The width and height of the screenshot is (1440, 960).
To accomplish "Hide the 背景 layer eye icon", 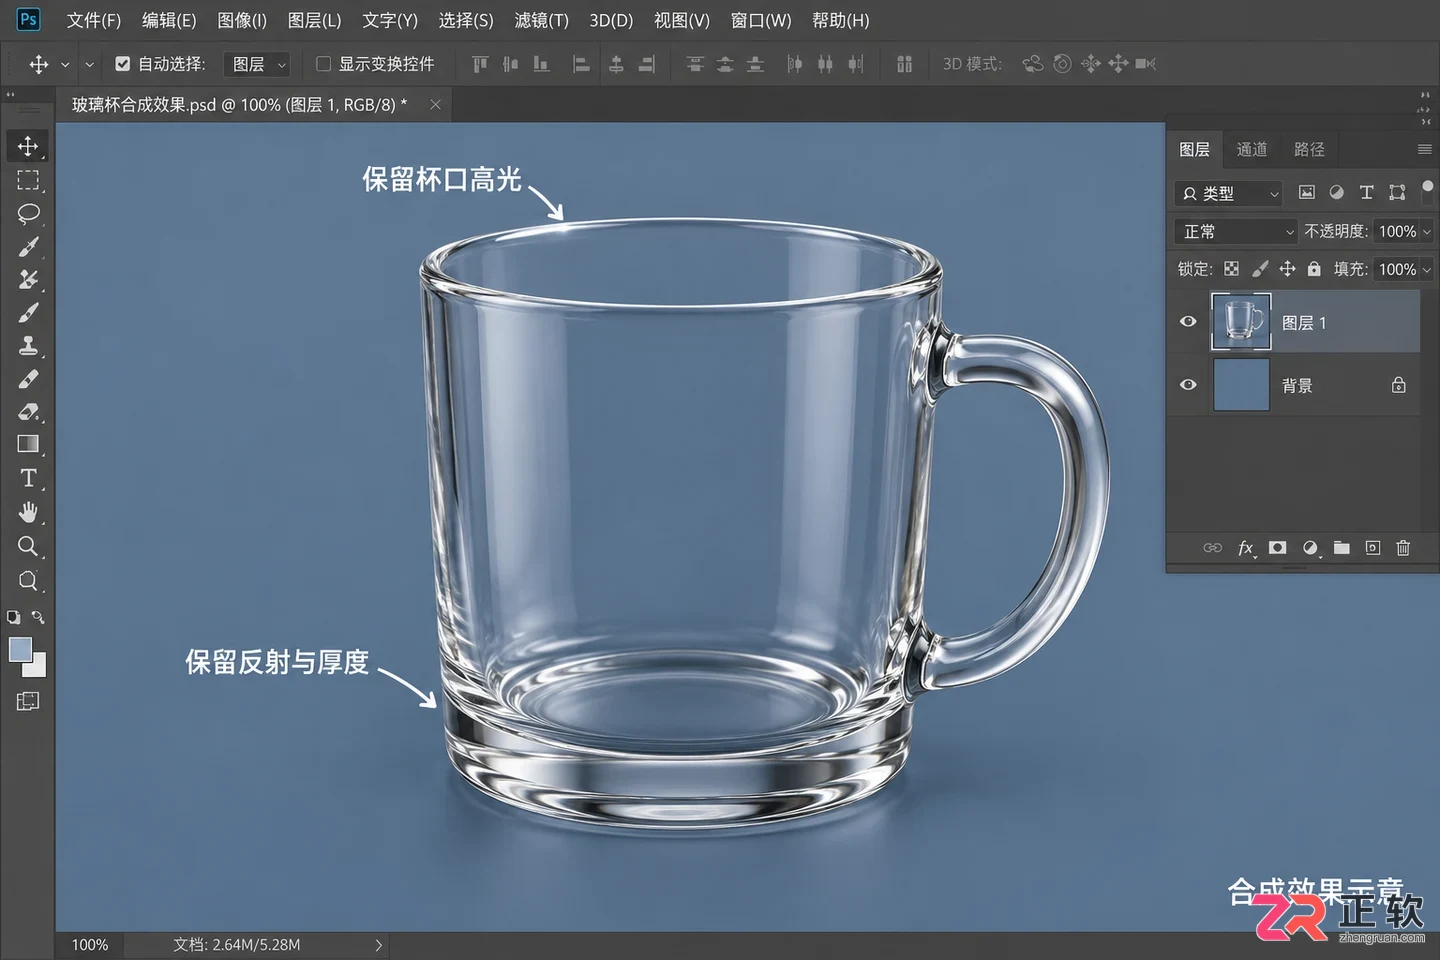I will click(1188, 385).
